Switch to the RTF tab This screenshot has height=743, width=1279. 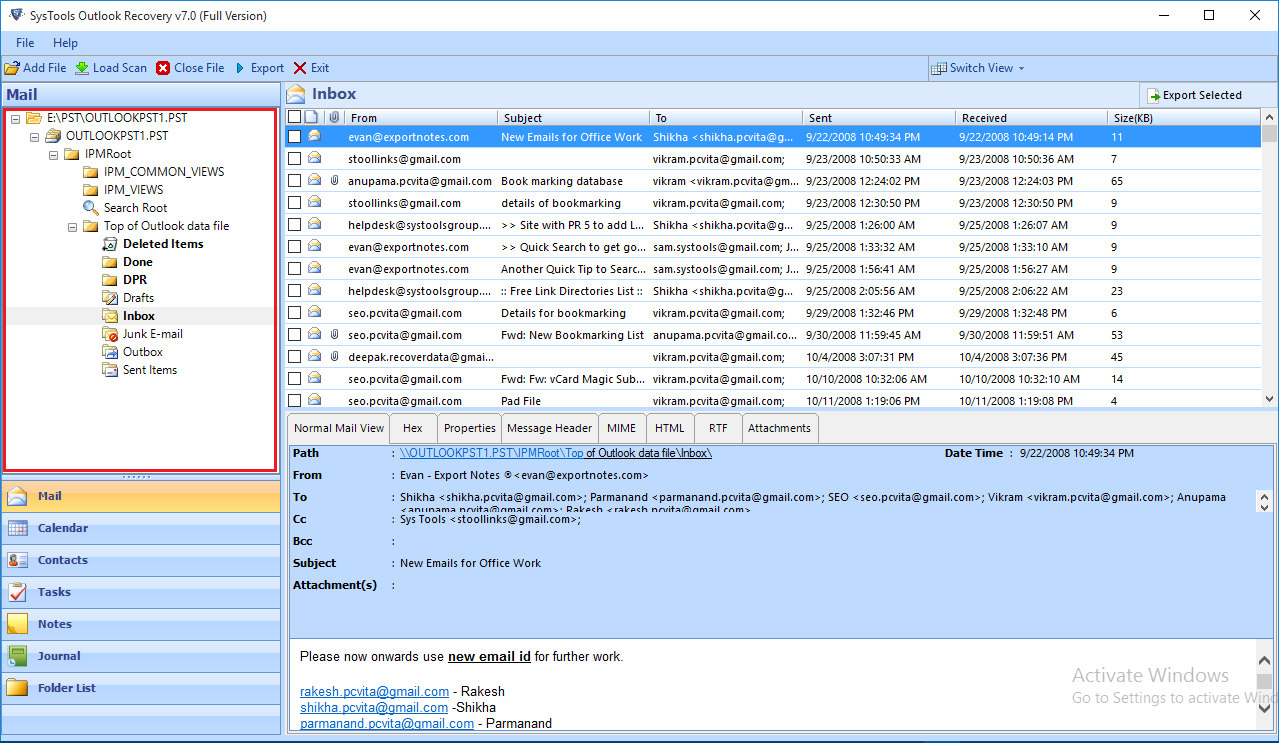tap(718, 428)
